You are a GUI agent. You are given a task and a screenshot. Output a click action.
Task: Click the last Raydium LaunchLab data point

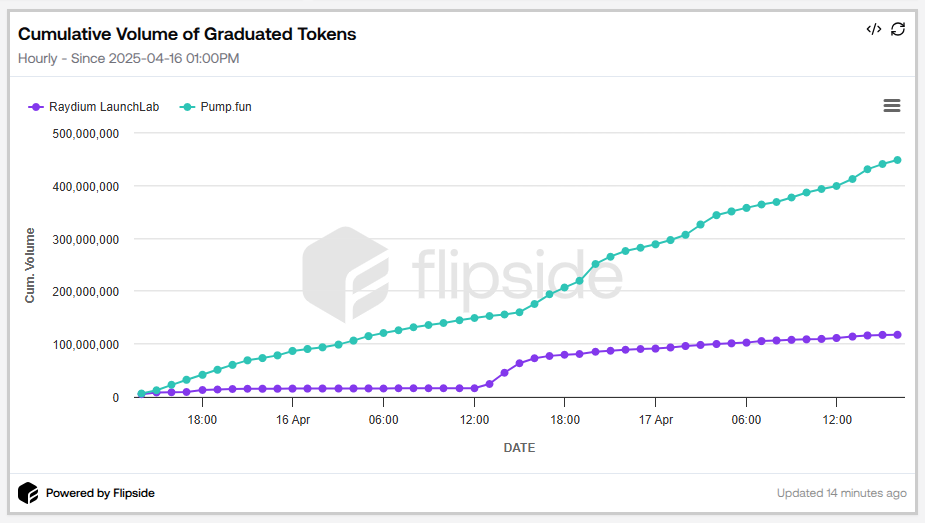(897, 335)
